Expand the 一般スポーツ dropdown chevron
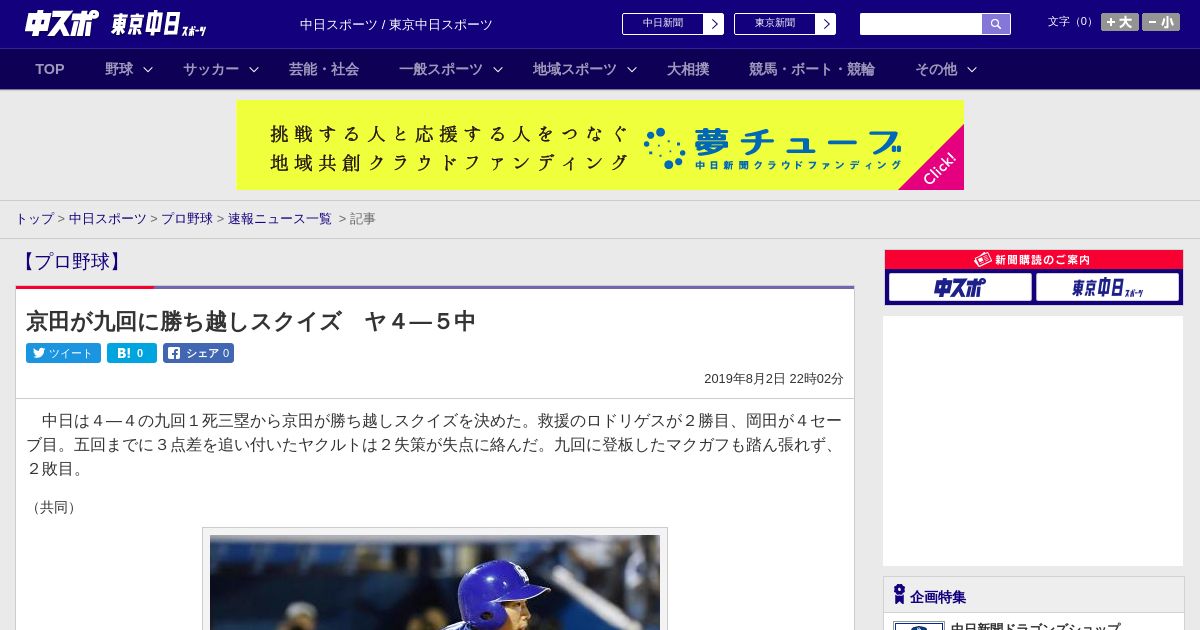The image size is (1200, 630). coord(498,70)
